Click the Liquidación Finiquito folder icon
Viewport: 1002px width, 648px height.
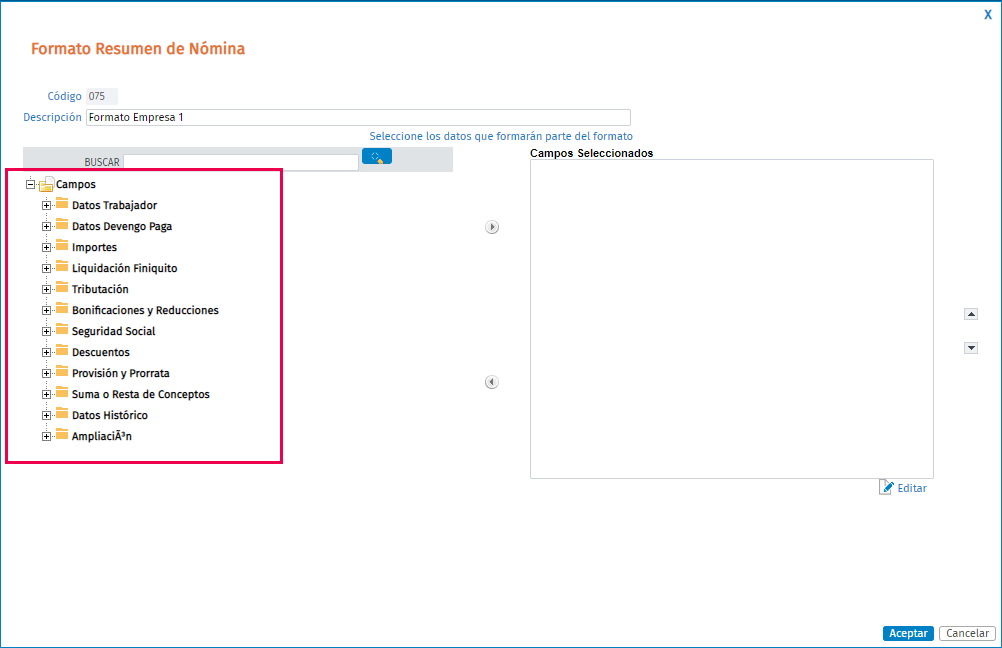coord(62,267)
